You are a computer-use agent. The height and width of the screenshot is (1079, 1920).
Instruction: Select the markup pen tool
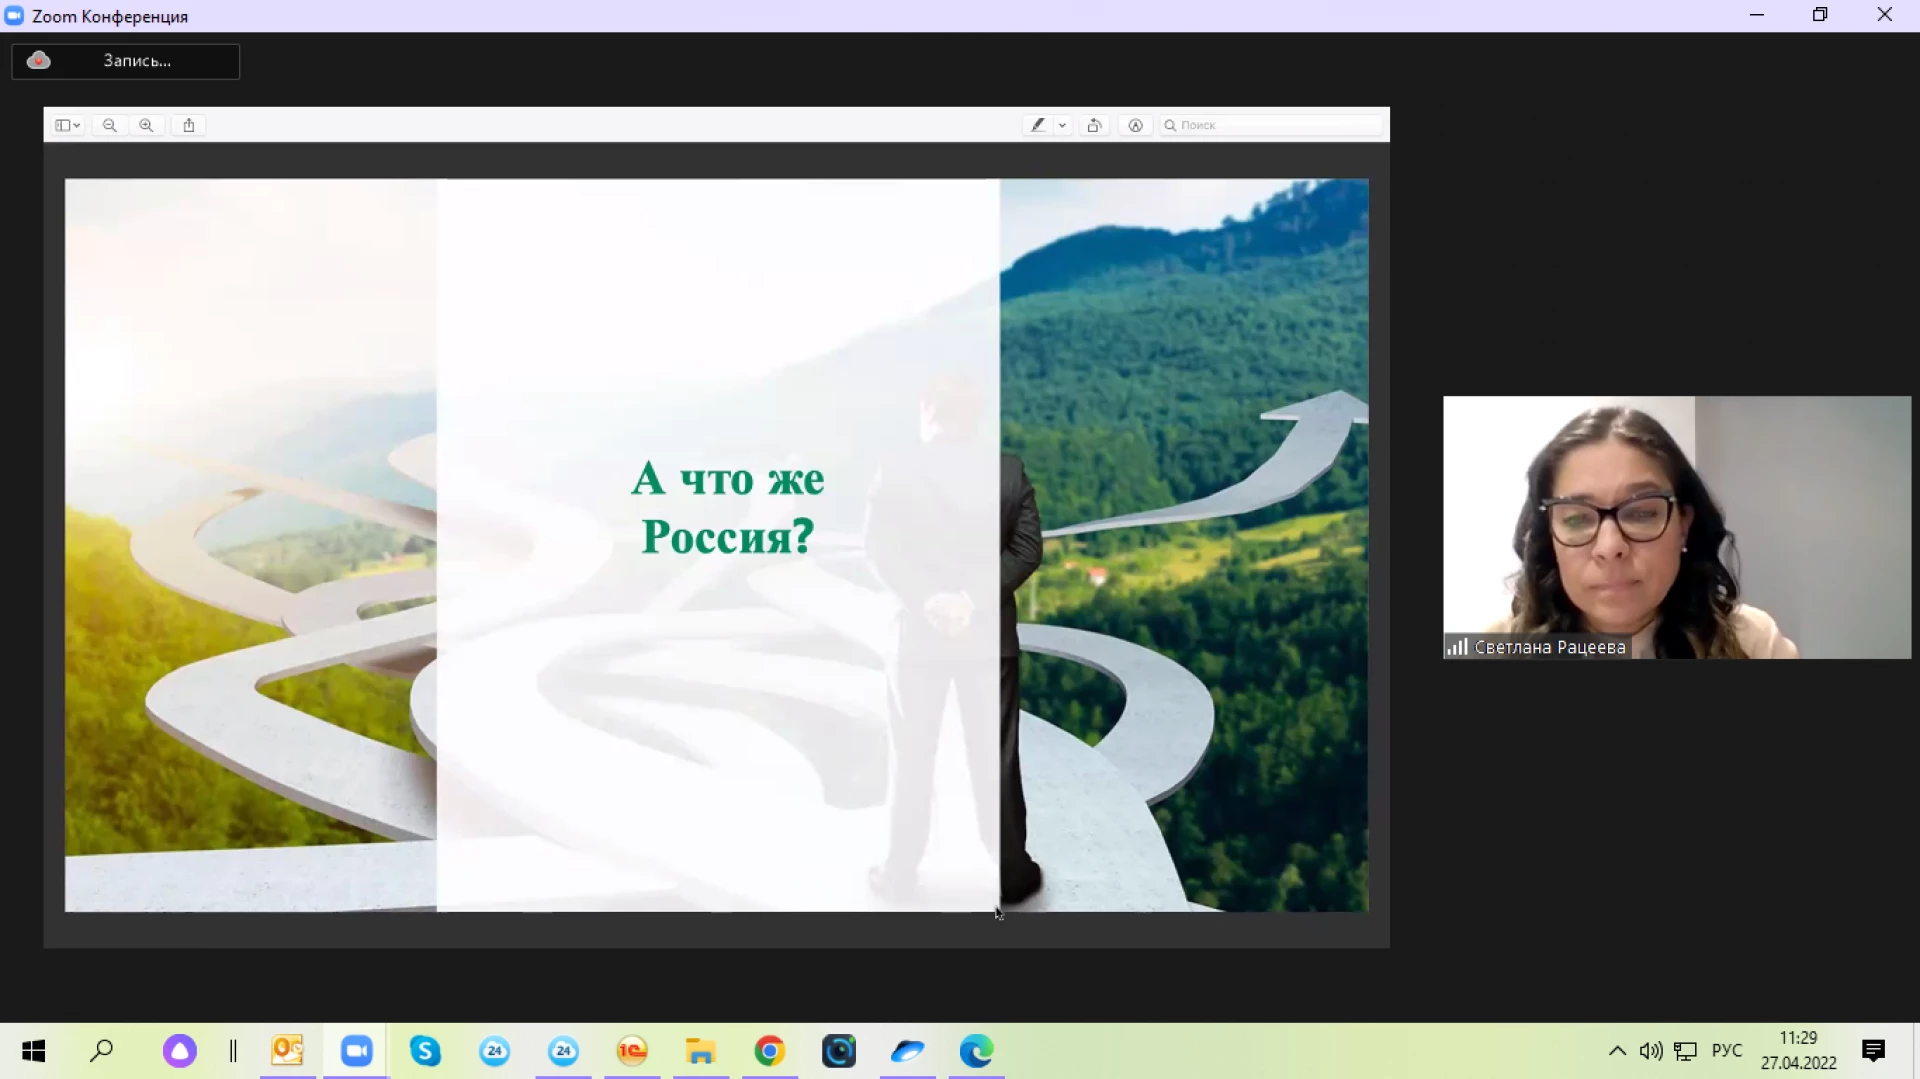[1038, 125]
